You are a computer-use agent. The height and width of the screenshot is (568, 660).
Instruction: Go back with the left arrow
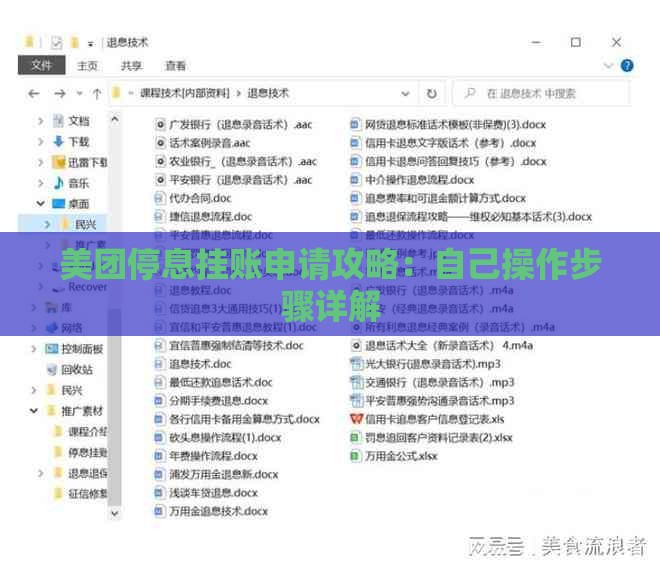[x=34, y=93]
